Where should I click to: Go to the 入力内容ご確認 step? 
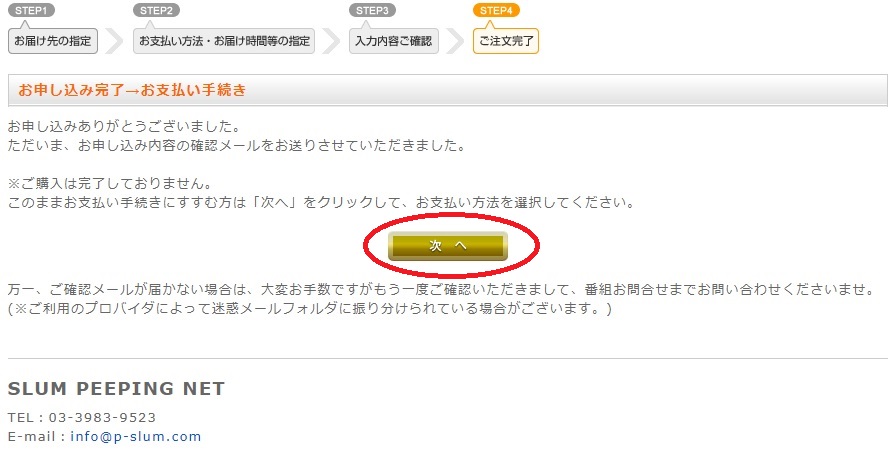point(394,41)
